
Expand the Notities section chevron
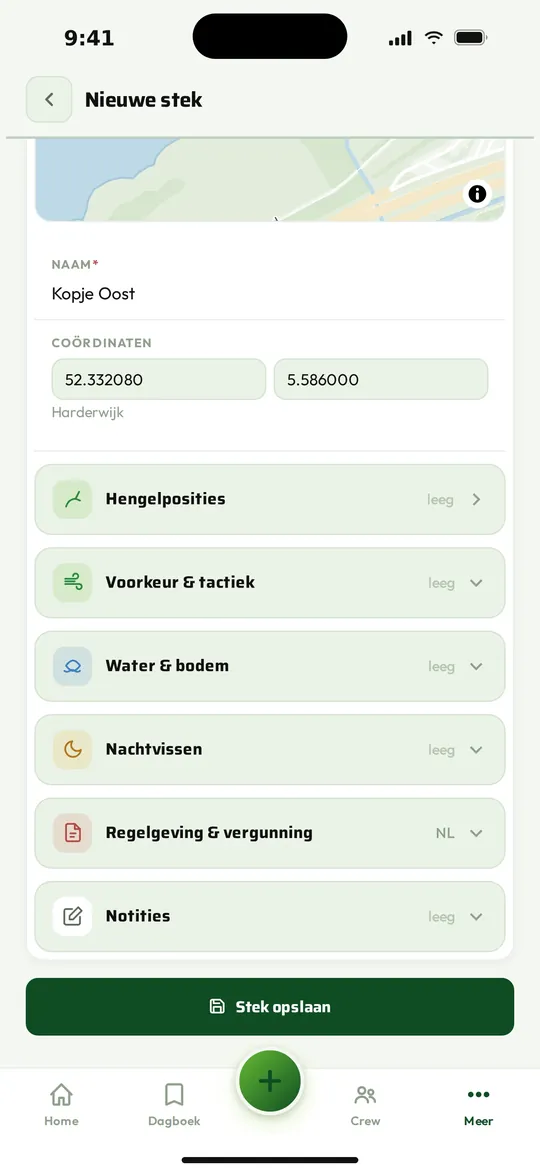point(476,916)
